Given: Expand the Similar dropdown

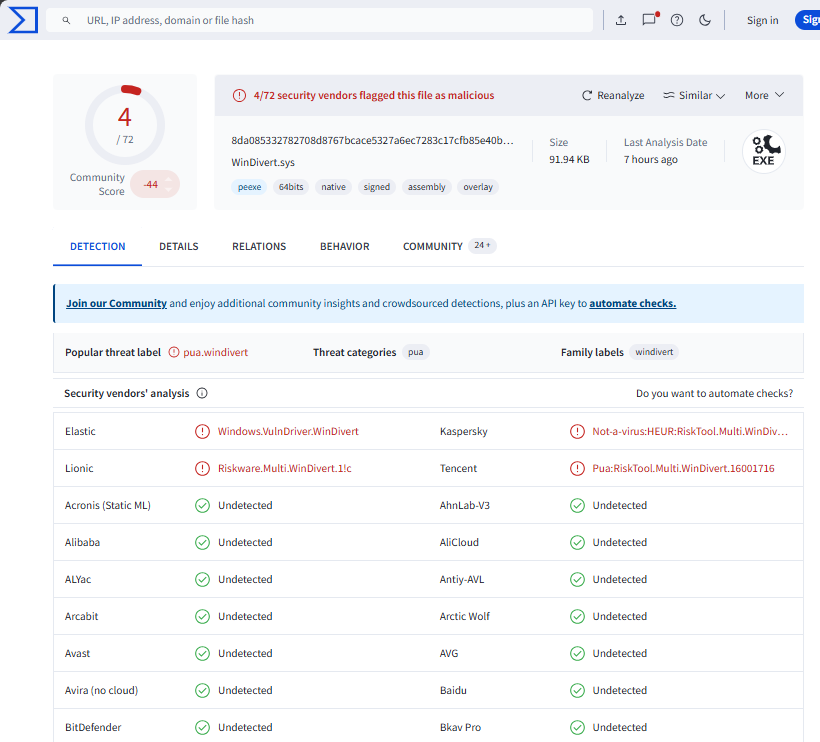Looking at the screenshot, I should (694, 96).
